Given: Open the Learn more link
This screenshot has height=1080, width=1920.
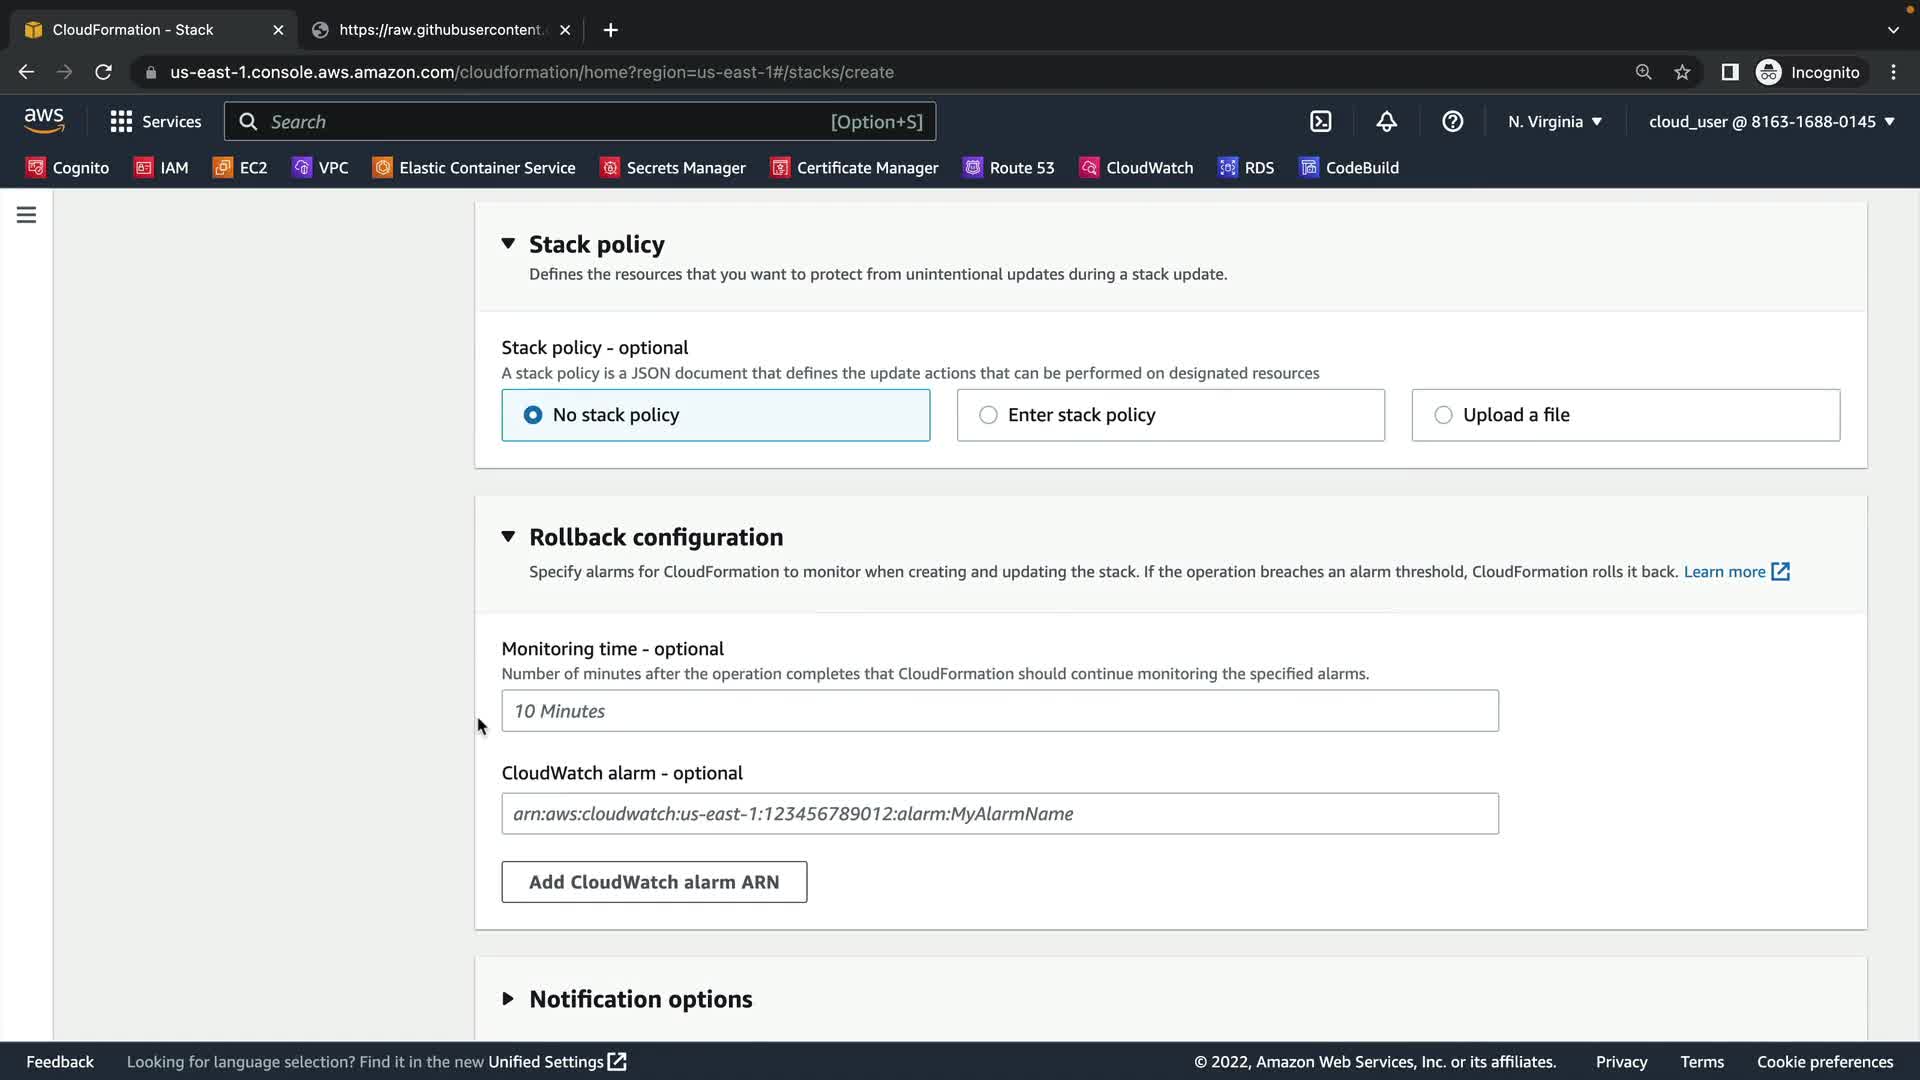Looking at the screenshot, I should (1735, 572).
